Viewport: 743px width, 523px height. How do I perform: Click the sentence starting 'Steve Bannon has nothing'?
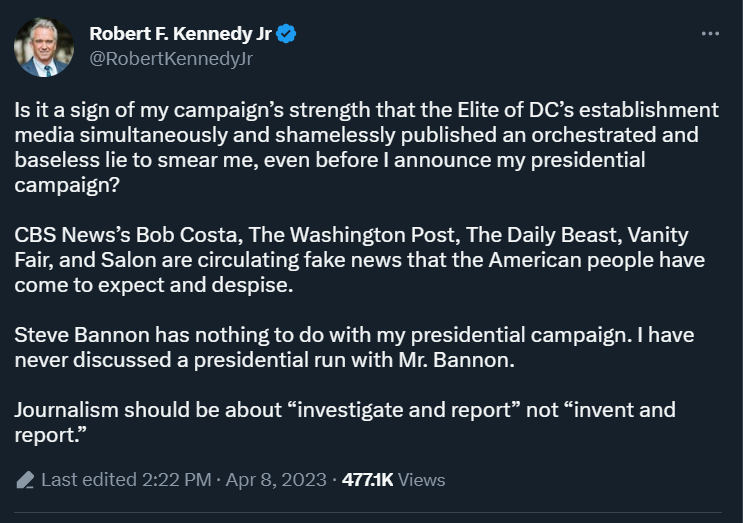pos(323,335)
